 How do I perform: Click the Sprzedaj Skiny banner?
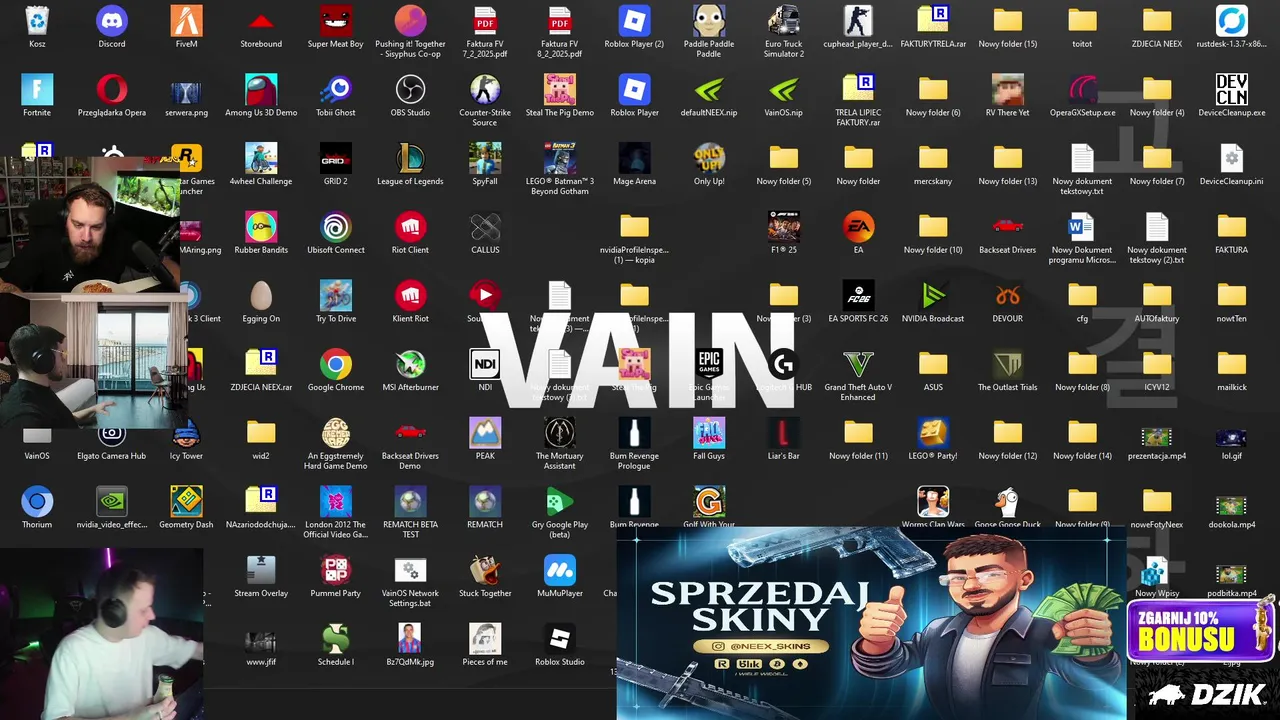click(x=871, y=625)
